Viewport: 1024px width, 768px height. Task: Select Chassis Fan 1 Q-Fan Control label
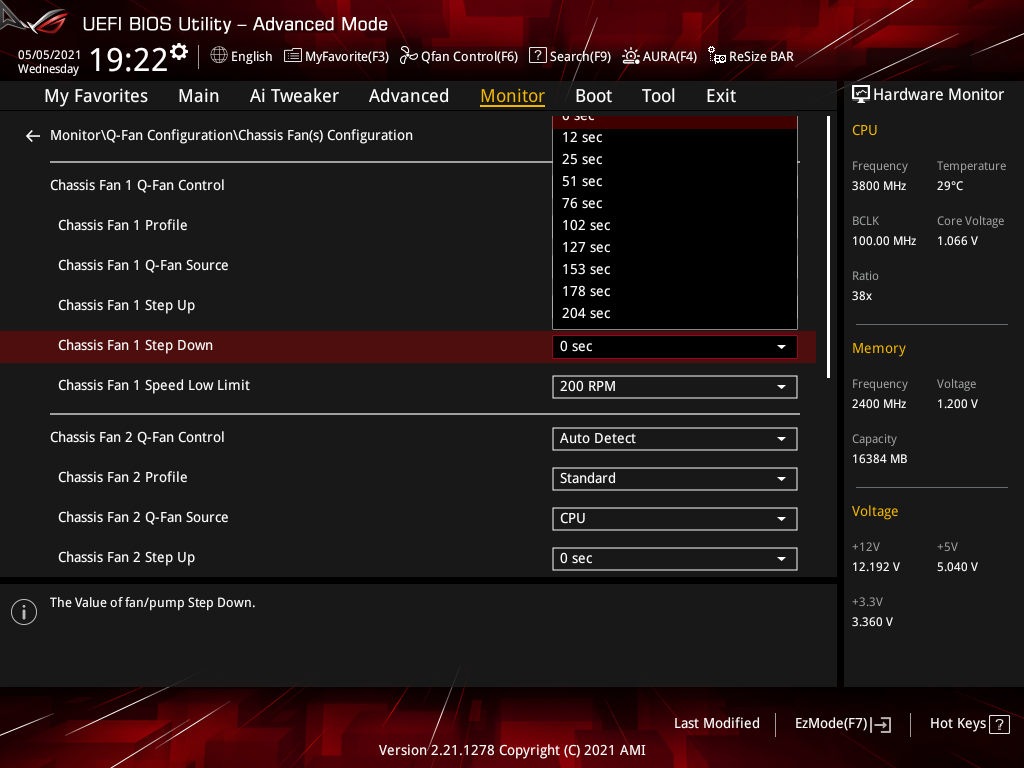tap(137, 185)
